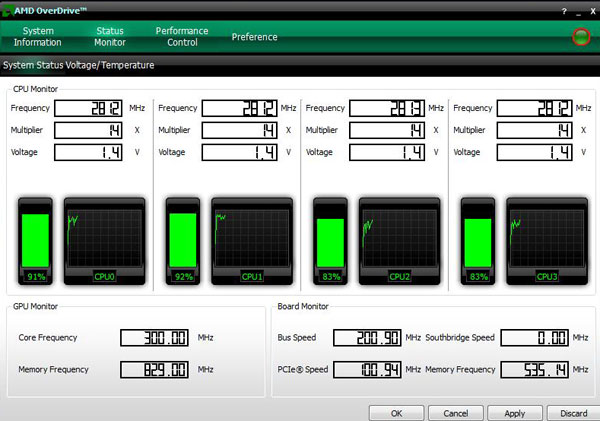Open the System Information tab
Screen dimensions: 600x421
[38, 36]
